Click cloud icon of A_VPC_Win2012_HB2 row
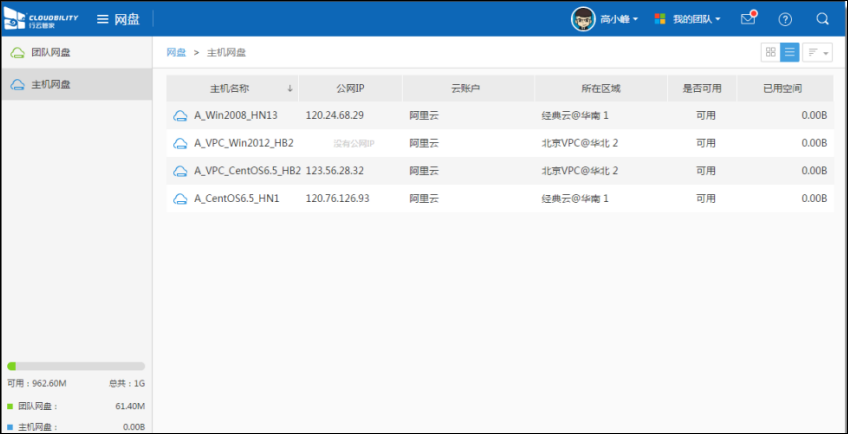The image size is (848, 434). tap(180, 143)
